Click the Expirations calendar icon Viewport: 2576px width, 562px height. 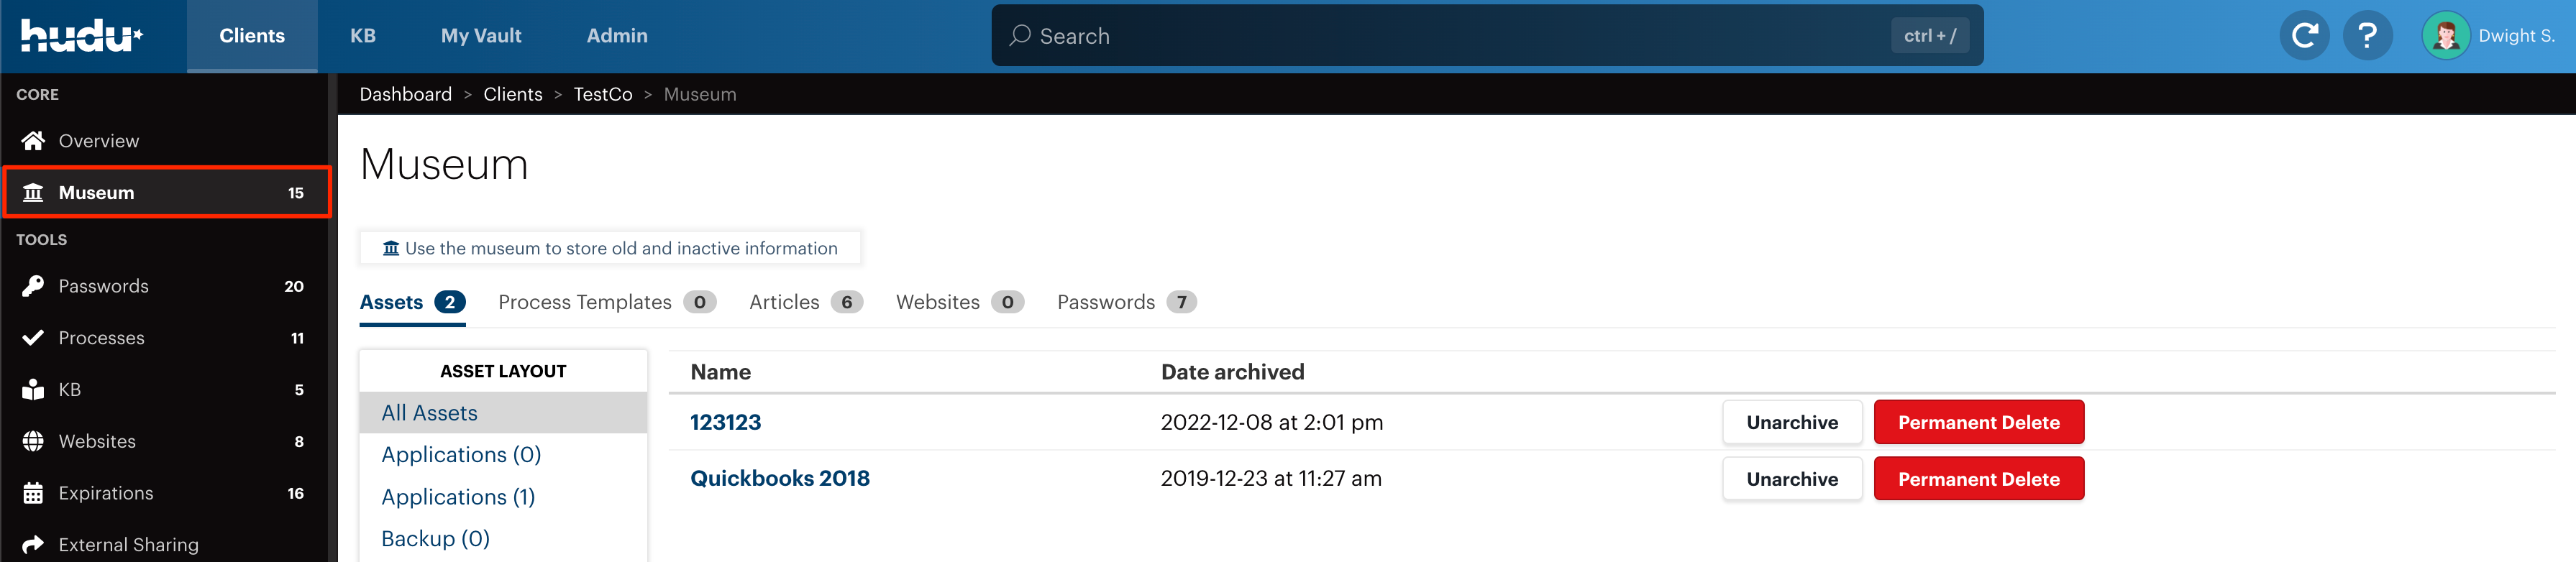[33, 493]
